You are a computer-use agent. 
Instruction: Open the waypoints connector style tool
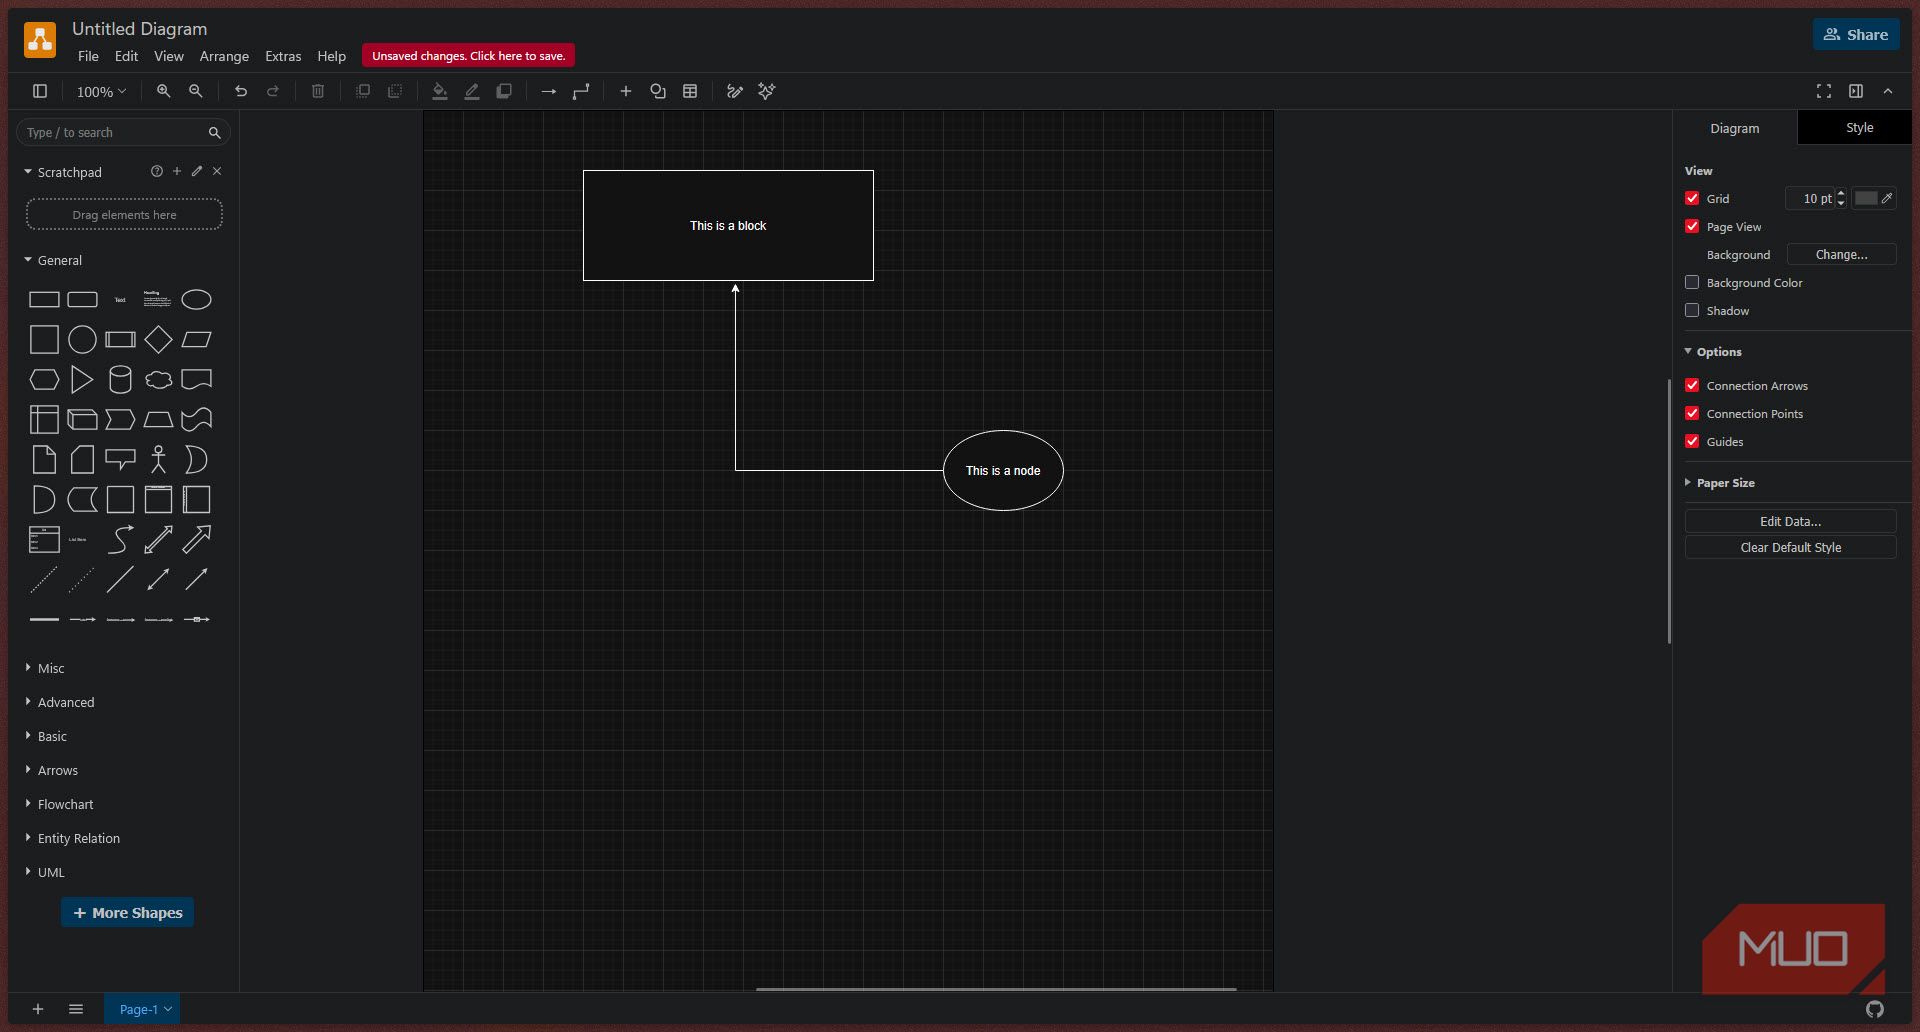tap(581, 91)
